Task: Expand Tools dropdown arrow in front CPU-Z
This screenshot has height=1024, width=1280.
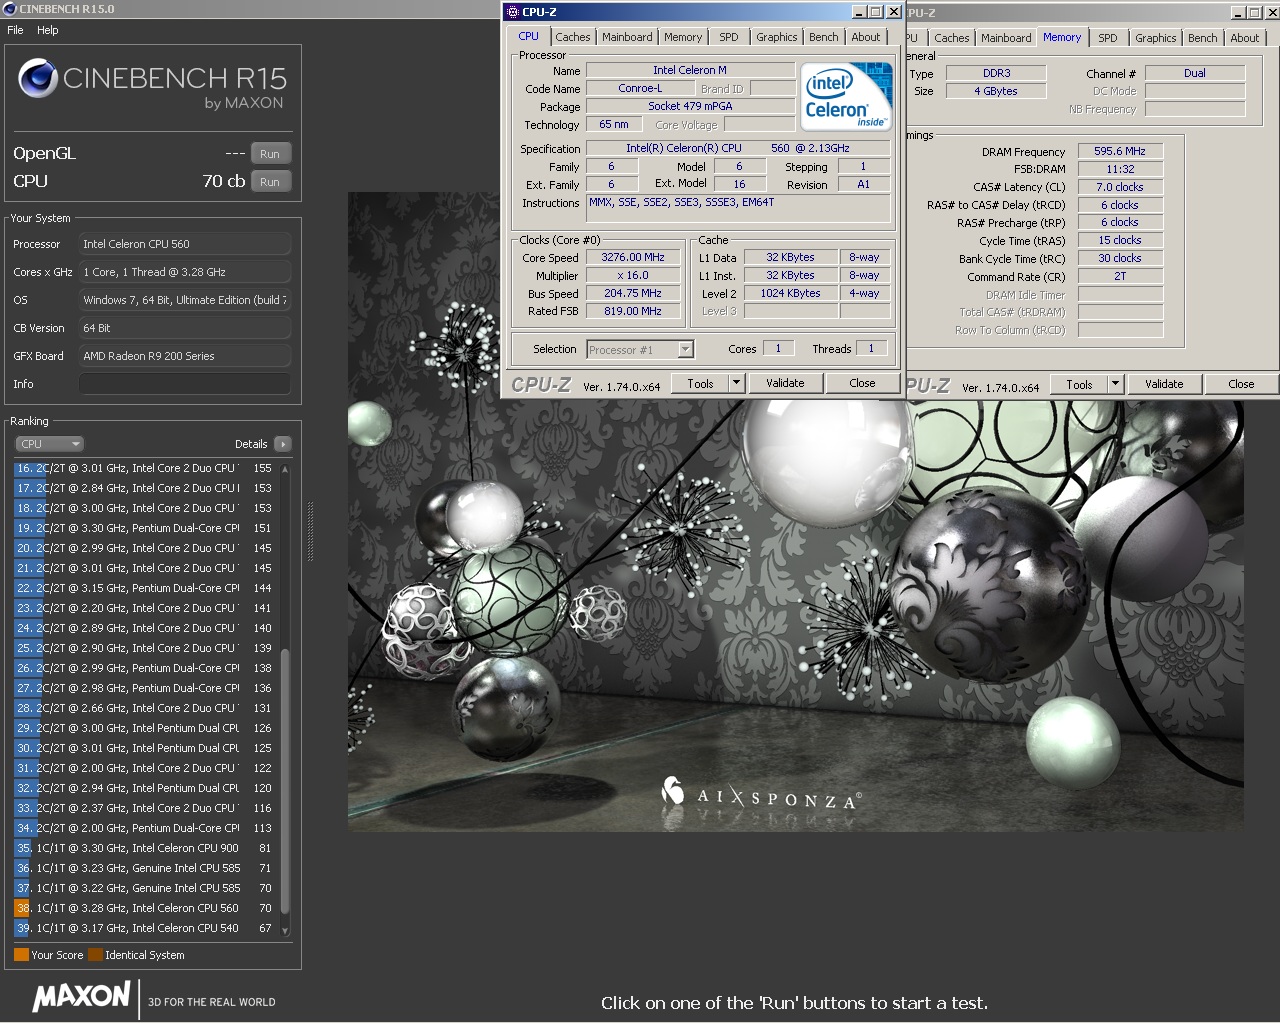Action: (x=737, y=383)
